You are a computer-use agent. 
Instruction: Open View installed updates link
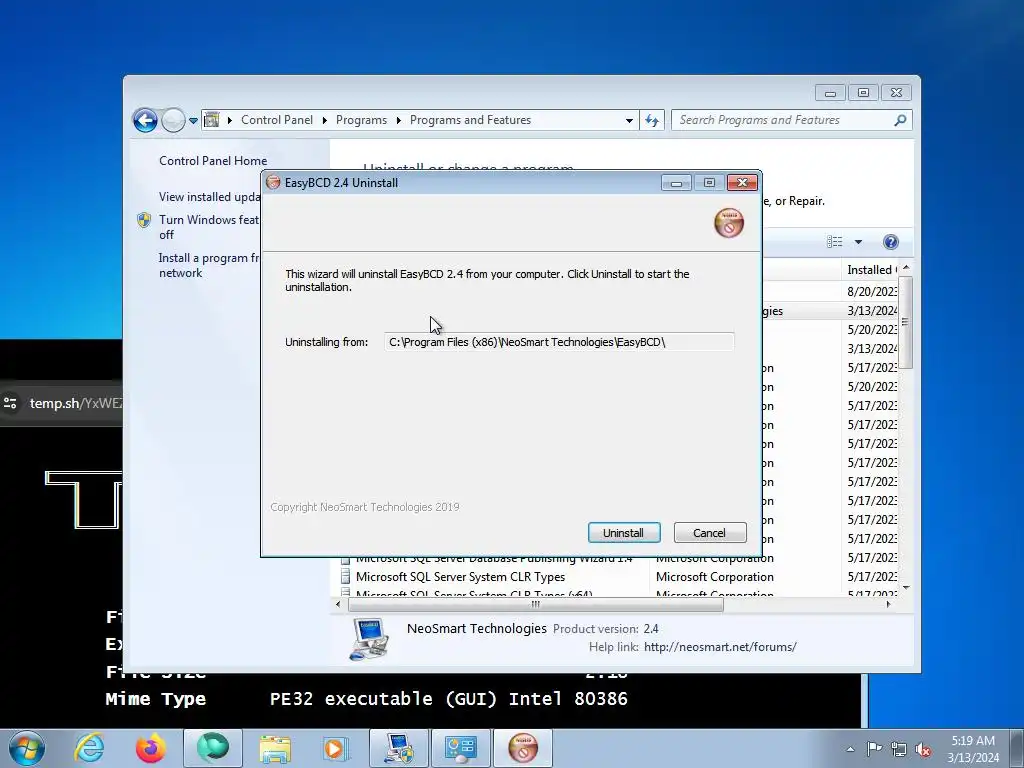pos(210,197)
